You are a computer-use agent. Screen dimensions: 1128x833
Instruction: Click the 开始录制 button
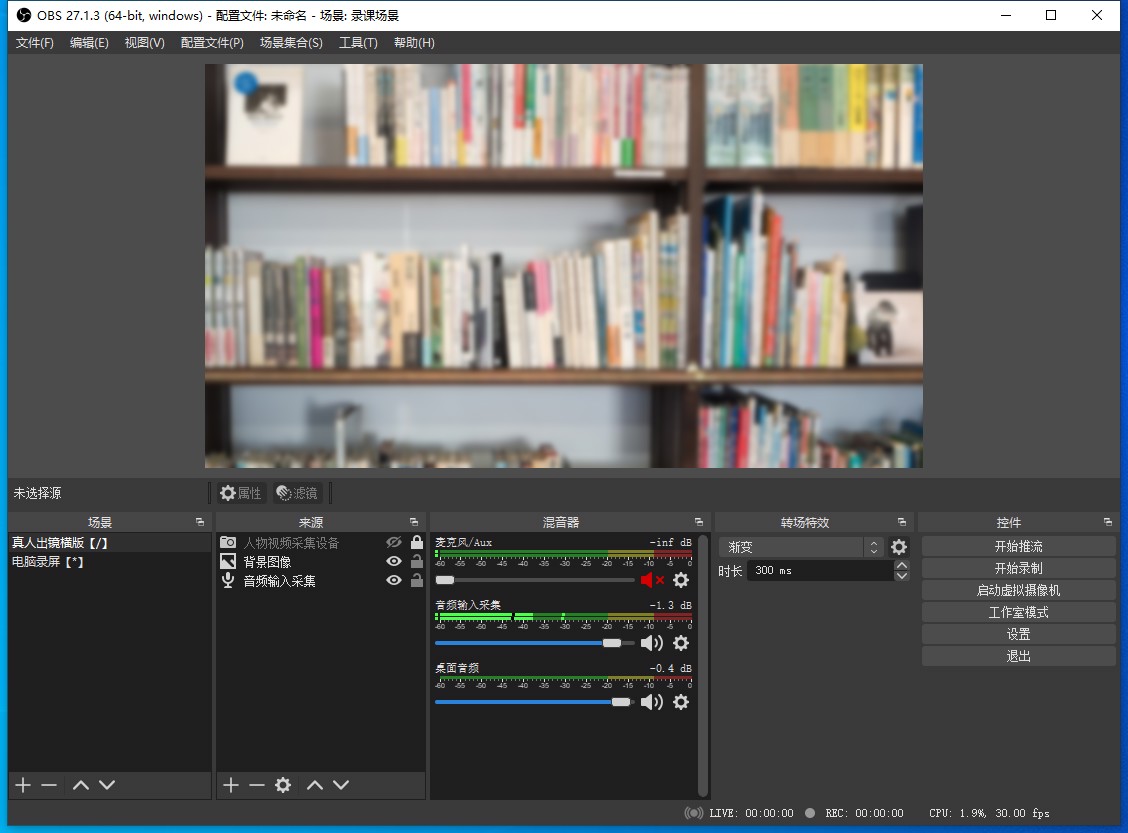(1018, 568)
